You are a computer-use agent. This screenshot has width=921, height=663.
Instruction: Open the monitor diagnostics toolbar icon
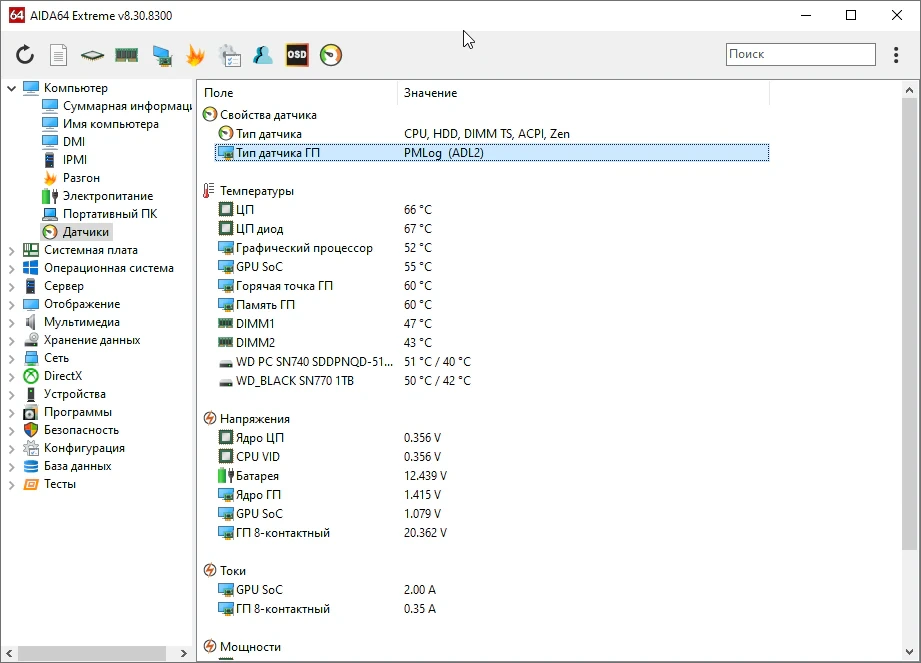[x=162, y=56]
